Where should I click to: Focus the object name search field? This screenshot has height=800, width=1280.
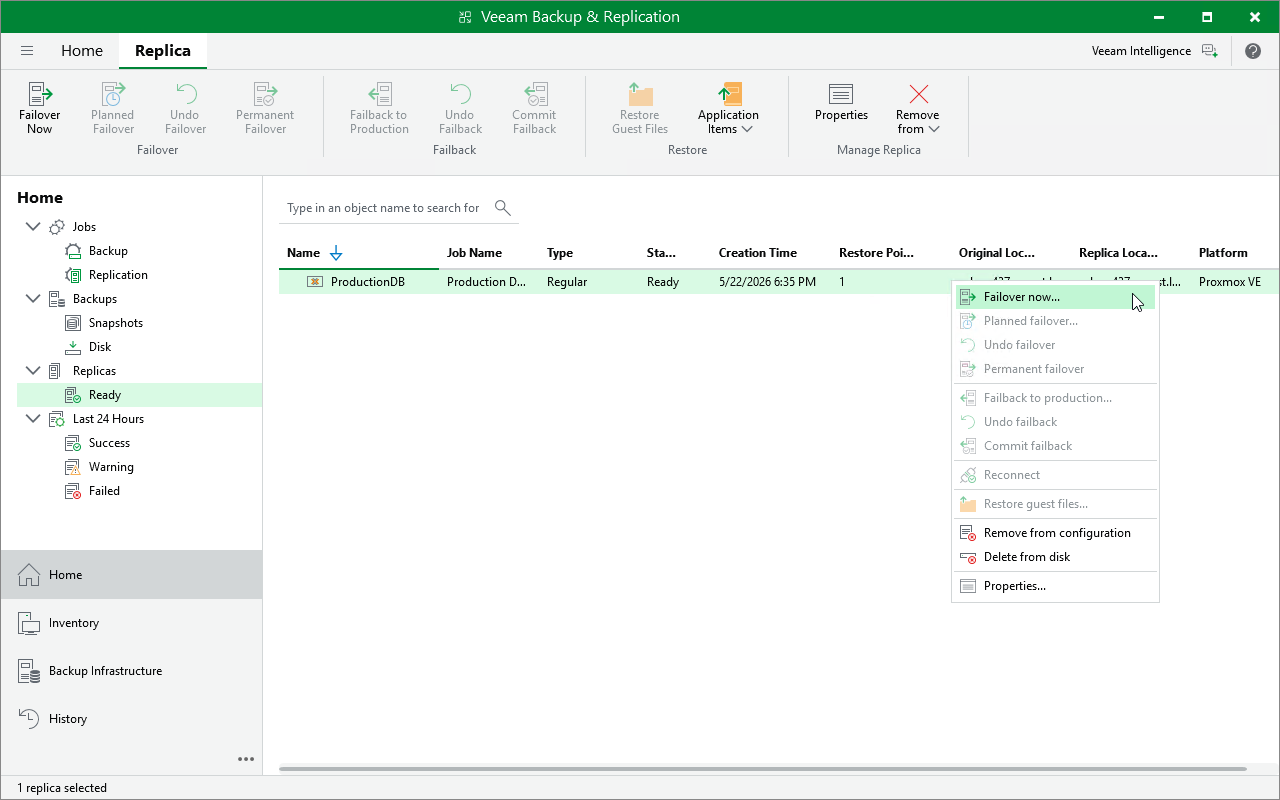385,208
